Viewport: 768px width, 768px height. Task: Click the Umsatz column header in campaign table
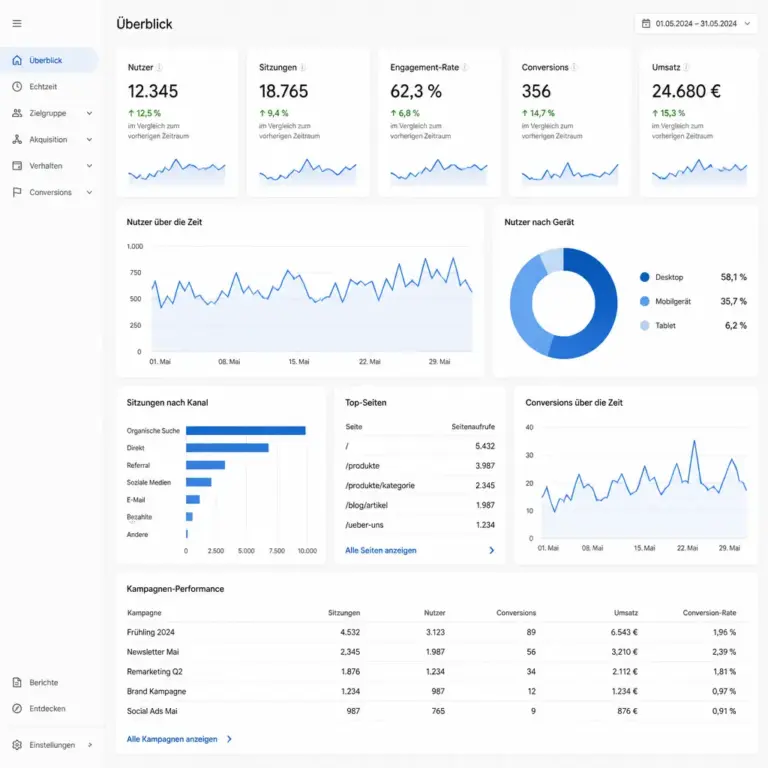click(626, 613)
